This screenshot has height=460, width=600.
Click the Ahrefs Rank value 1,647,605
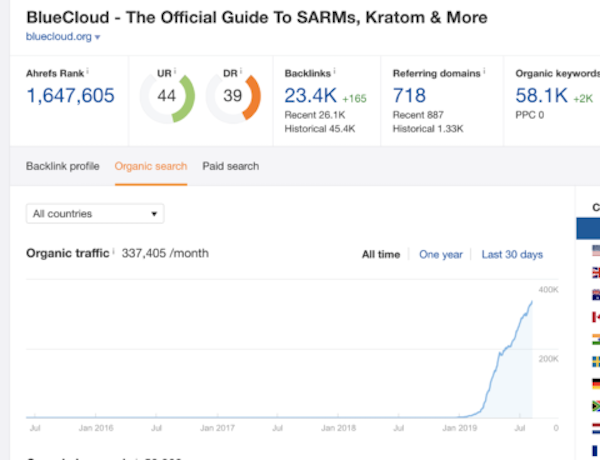[70, 96]
